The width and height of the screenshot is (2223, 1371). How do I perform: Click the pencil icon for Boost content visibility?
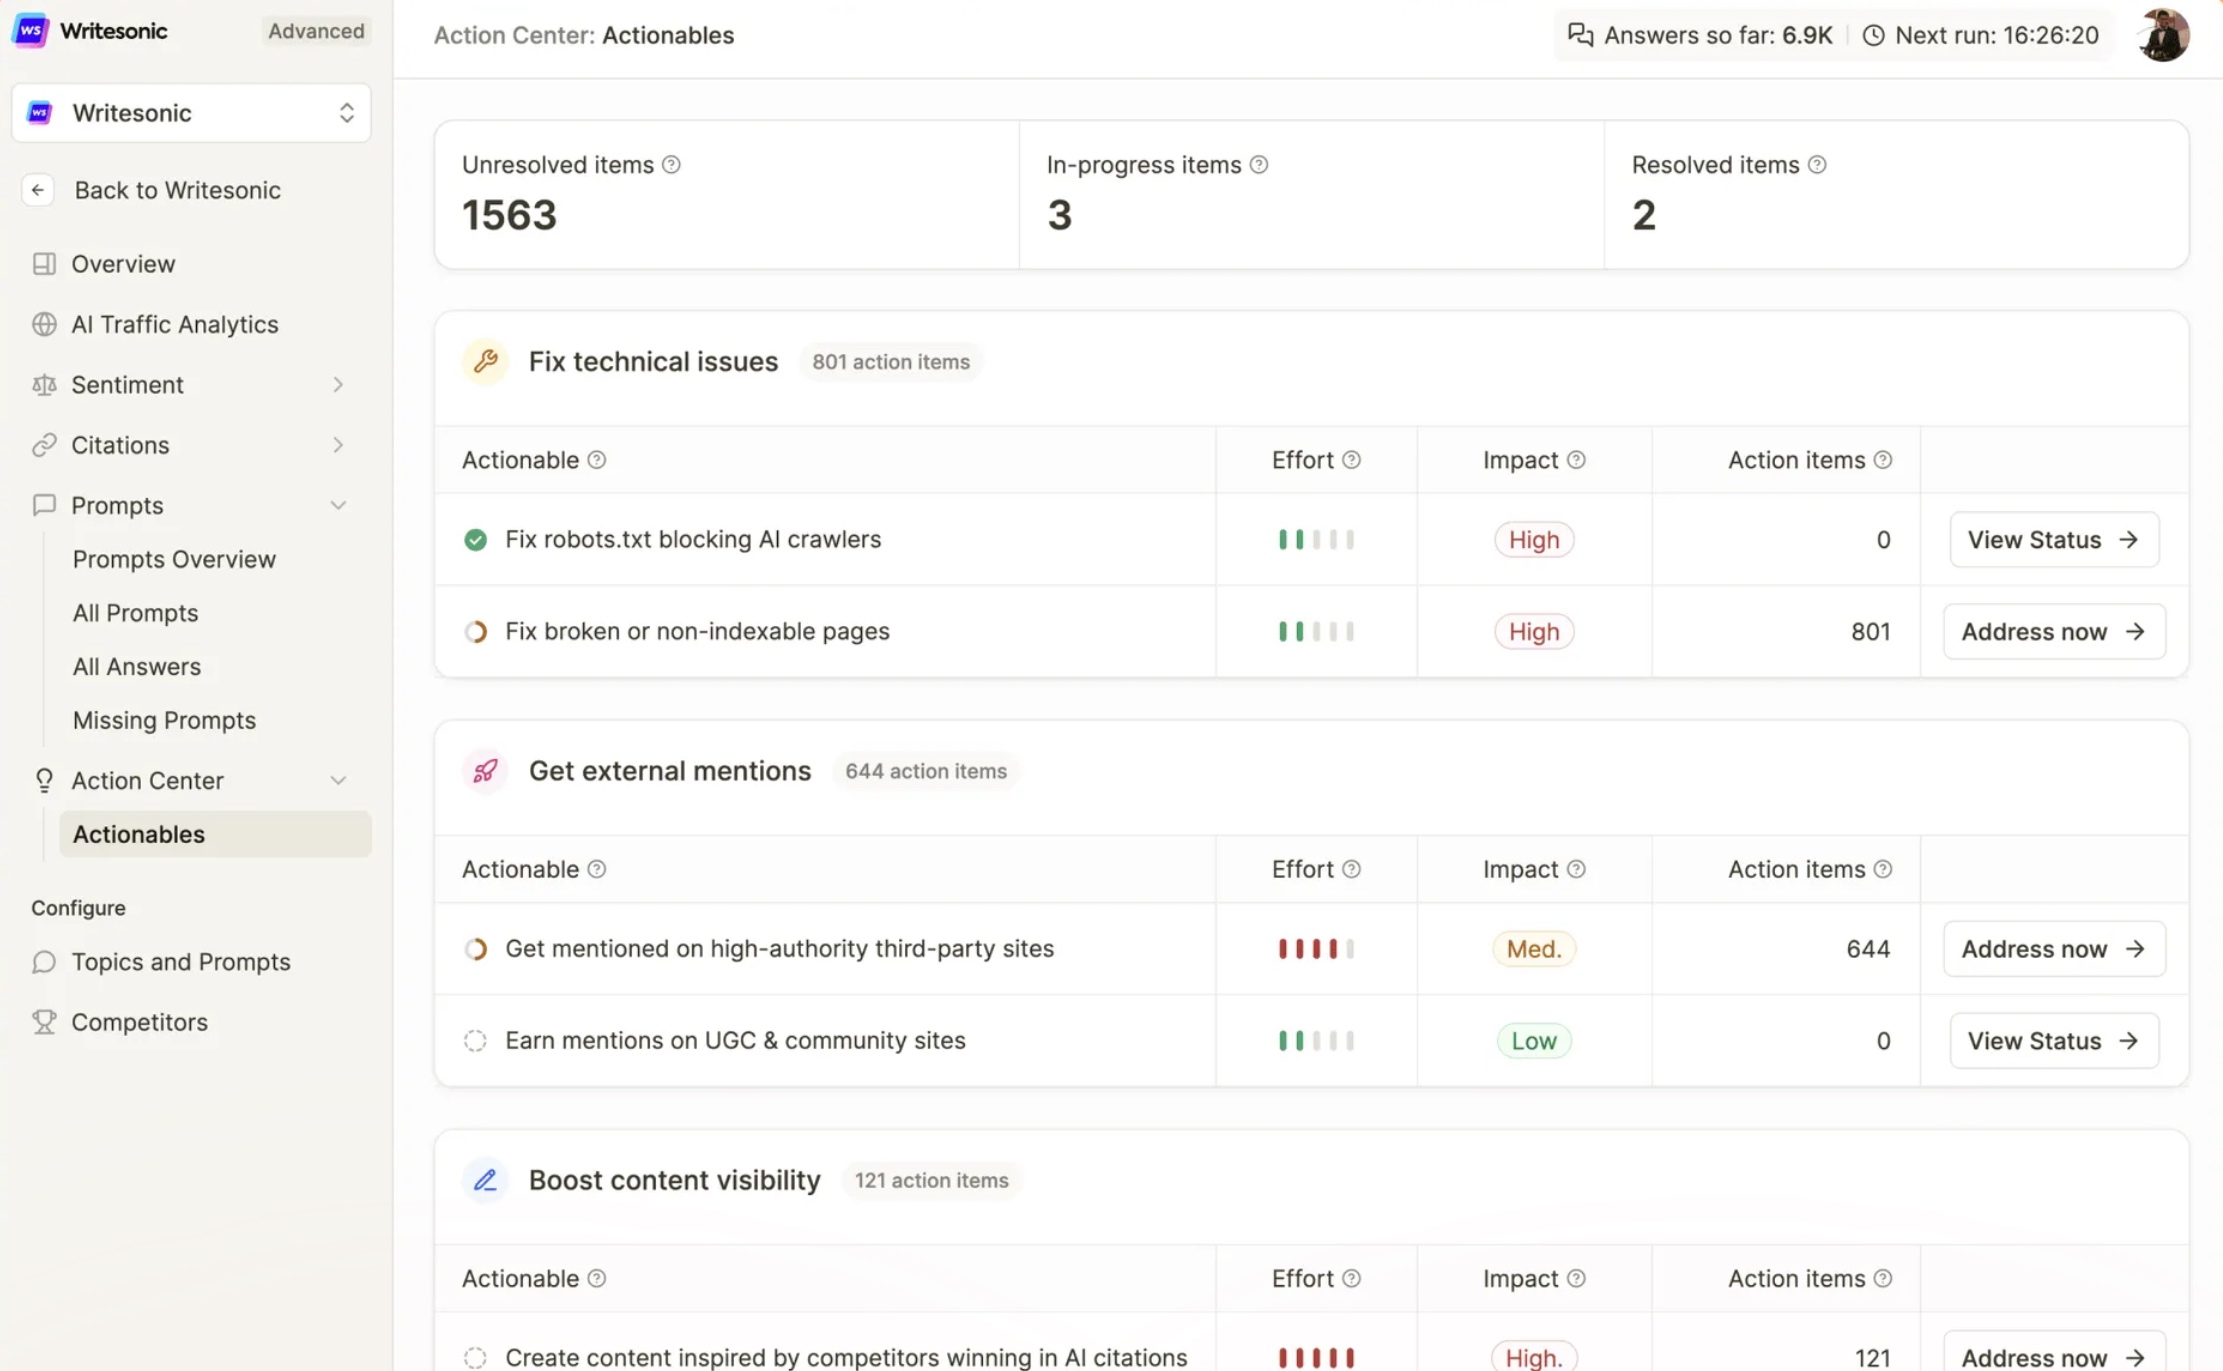(x=485, y=1180)
